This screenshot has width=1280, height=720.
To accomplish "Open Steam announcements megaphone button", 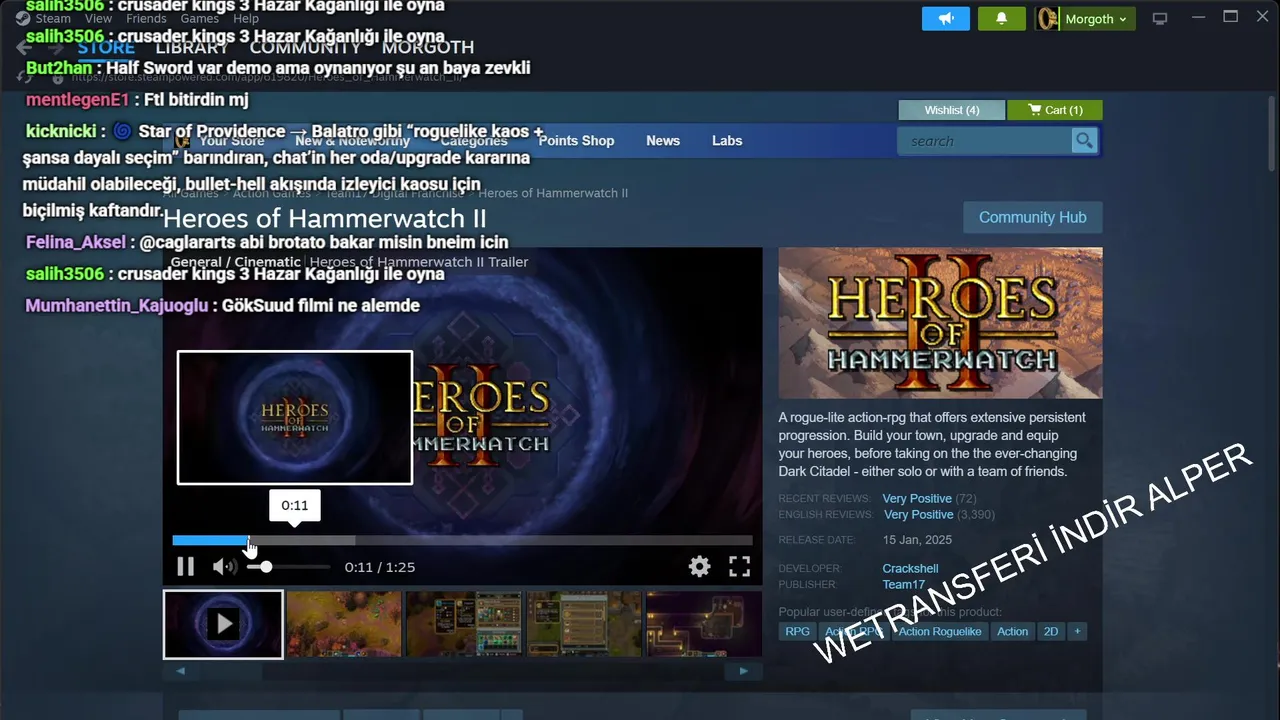I will coord(945,19).
